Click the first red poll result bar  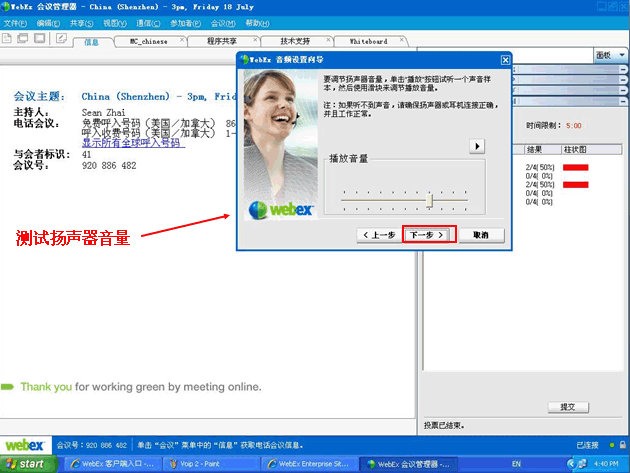pyautogui.click(x=575, y=167)
